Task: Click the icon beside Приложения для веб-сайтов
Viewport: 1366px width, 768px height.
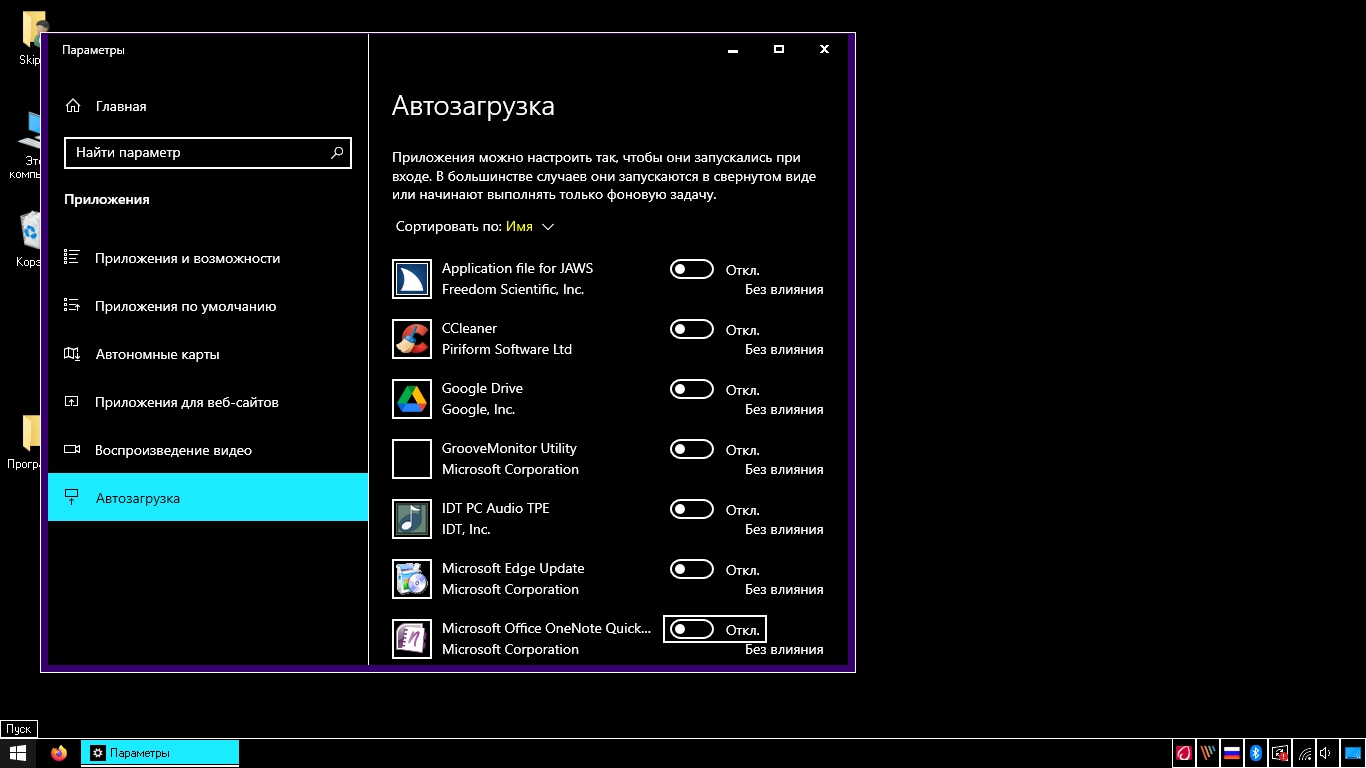Action: (x=72, y=402)
